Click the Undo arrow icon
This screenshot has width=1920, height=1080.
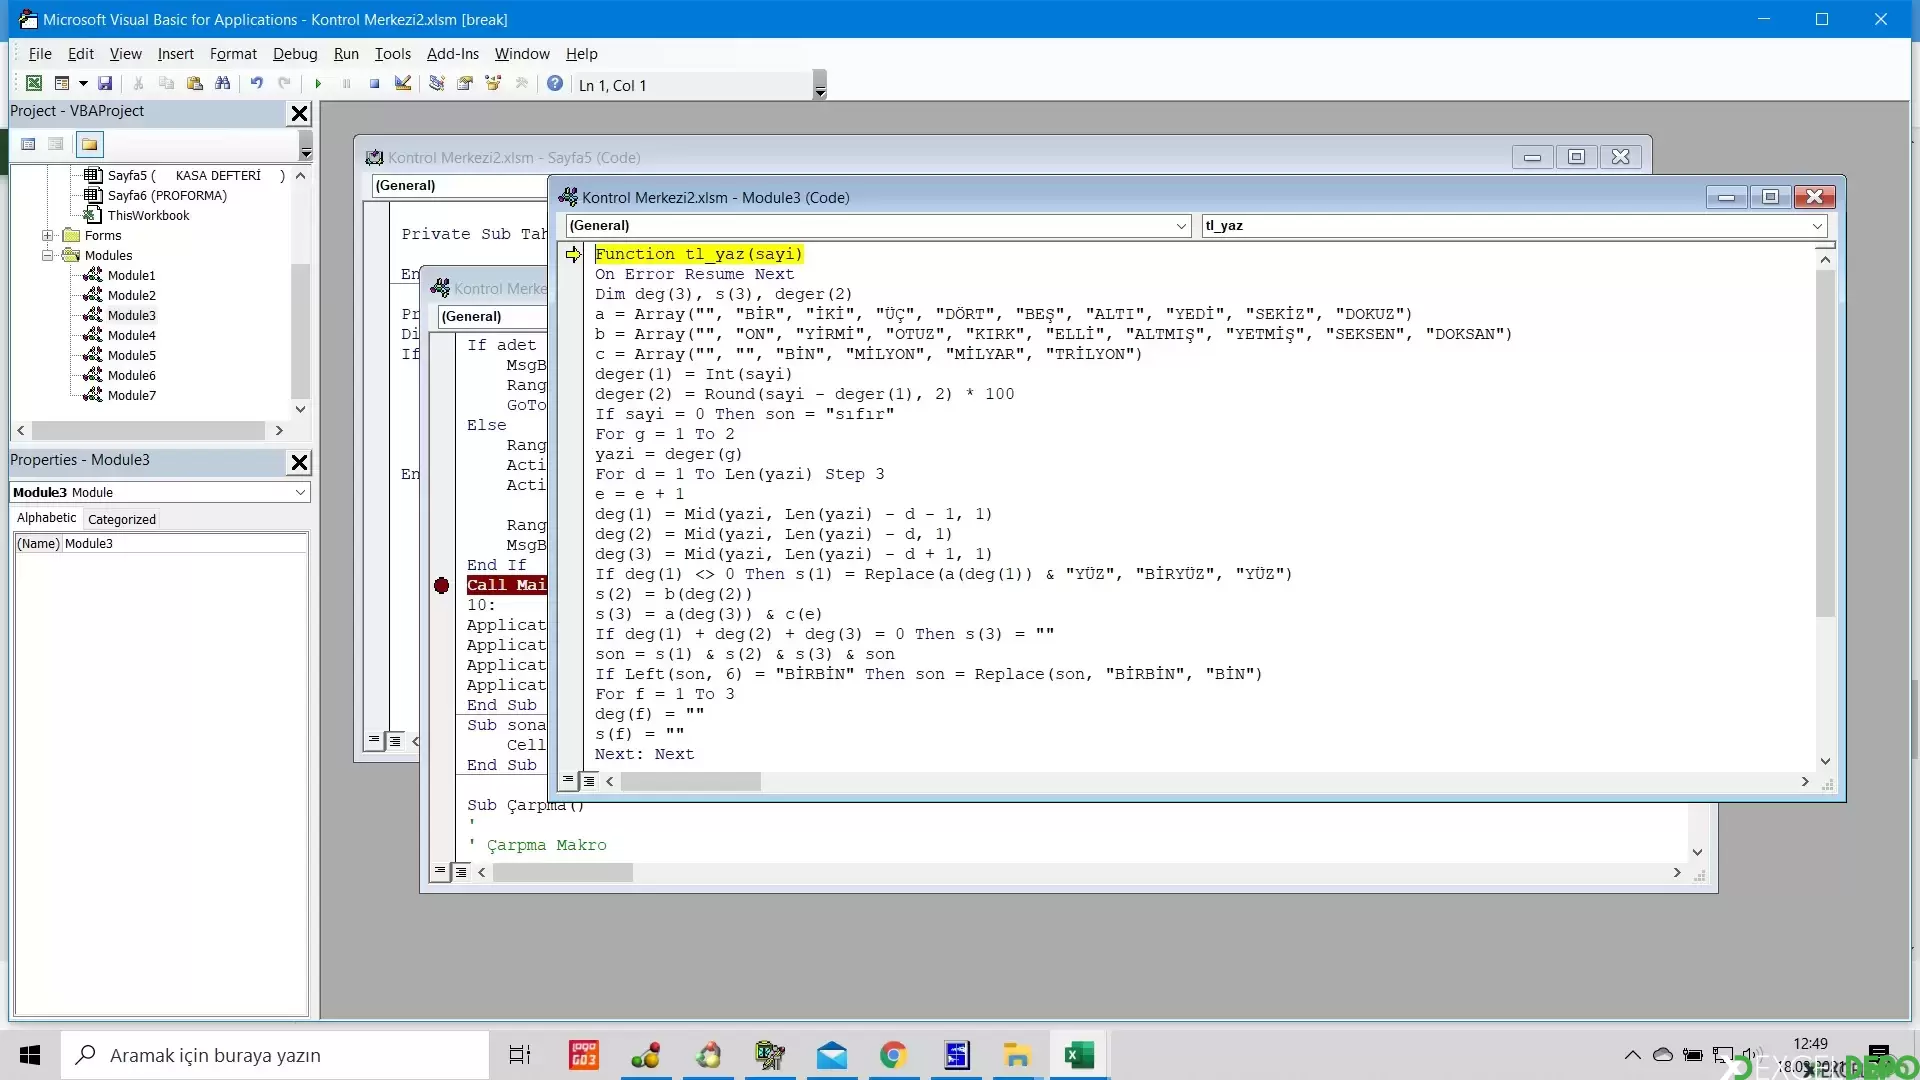tap(257, 84)
